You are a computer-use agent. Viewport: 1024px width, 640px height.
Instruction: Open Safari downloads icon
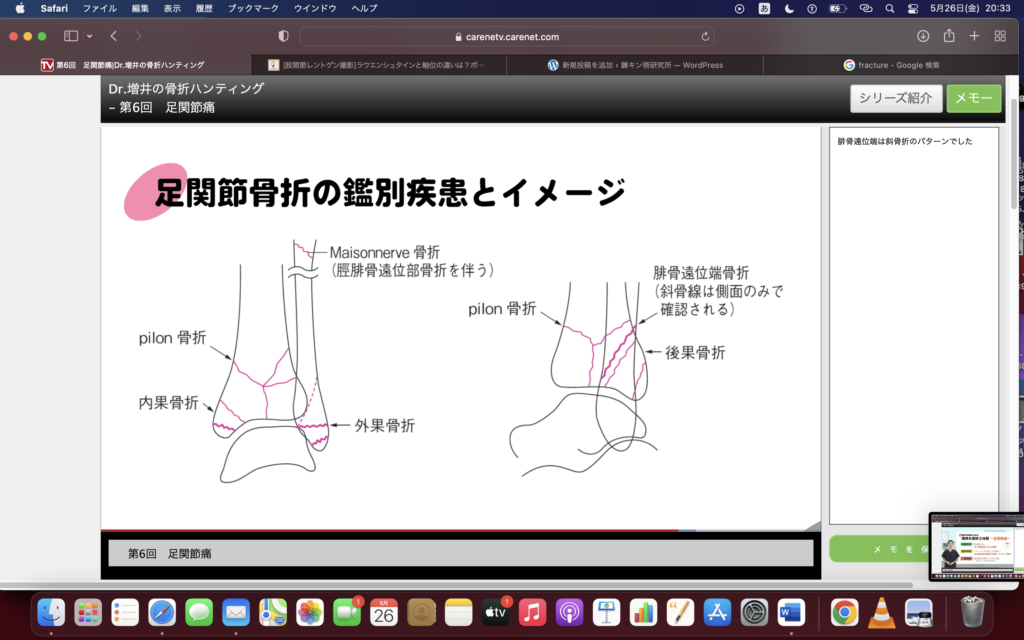pos(923,36)
